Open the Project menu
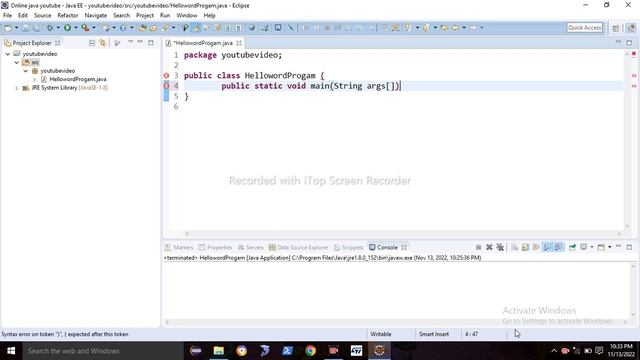 (145, 16)
